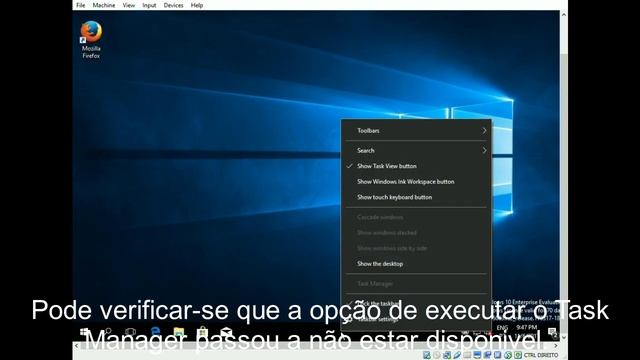The image size is (640, 360).
Task: Open the Action Center notification icon
Action: click(552, 332)
